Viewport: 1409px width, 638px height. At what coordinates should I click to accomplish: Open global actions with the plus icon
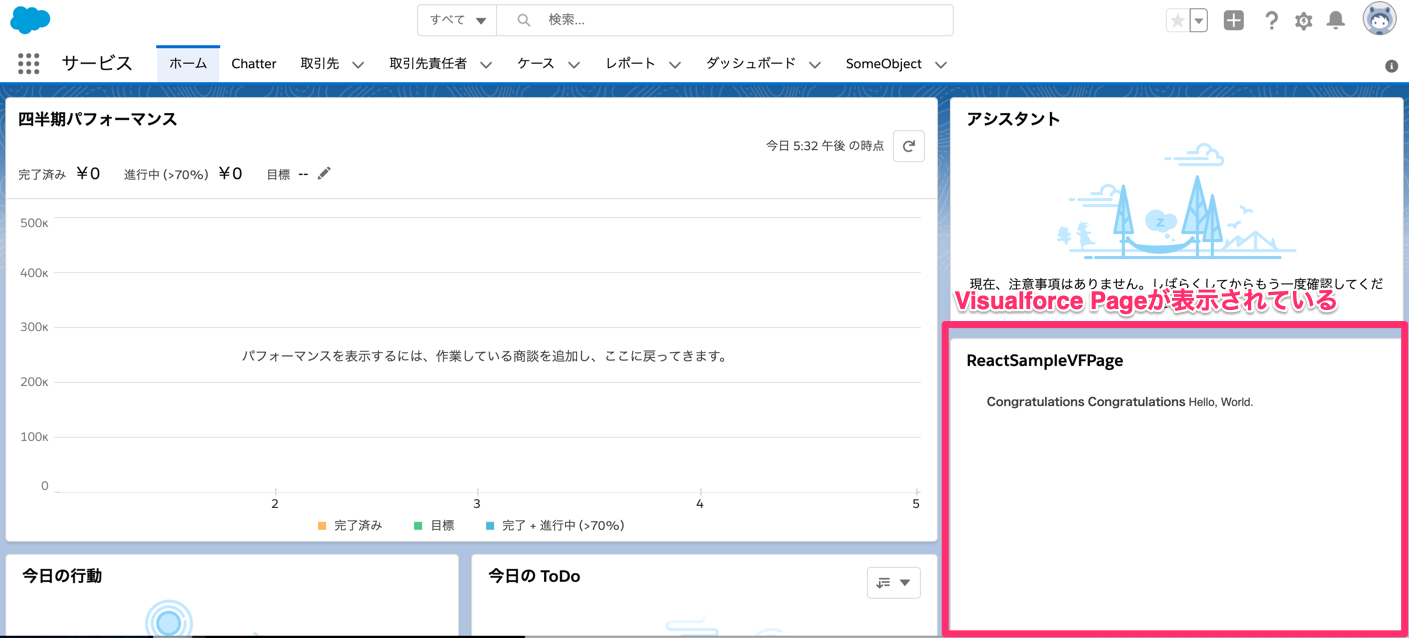[x=1233, y=19]
